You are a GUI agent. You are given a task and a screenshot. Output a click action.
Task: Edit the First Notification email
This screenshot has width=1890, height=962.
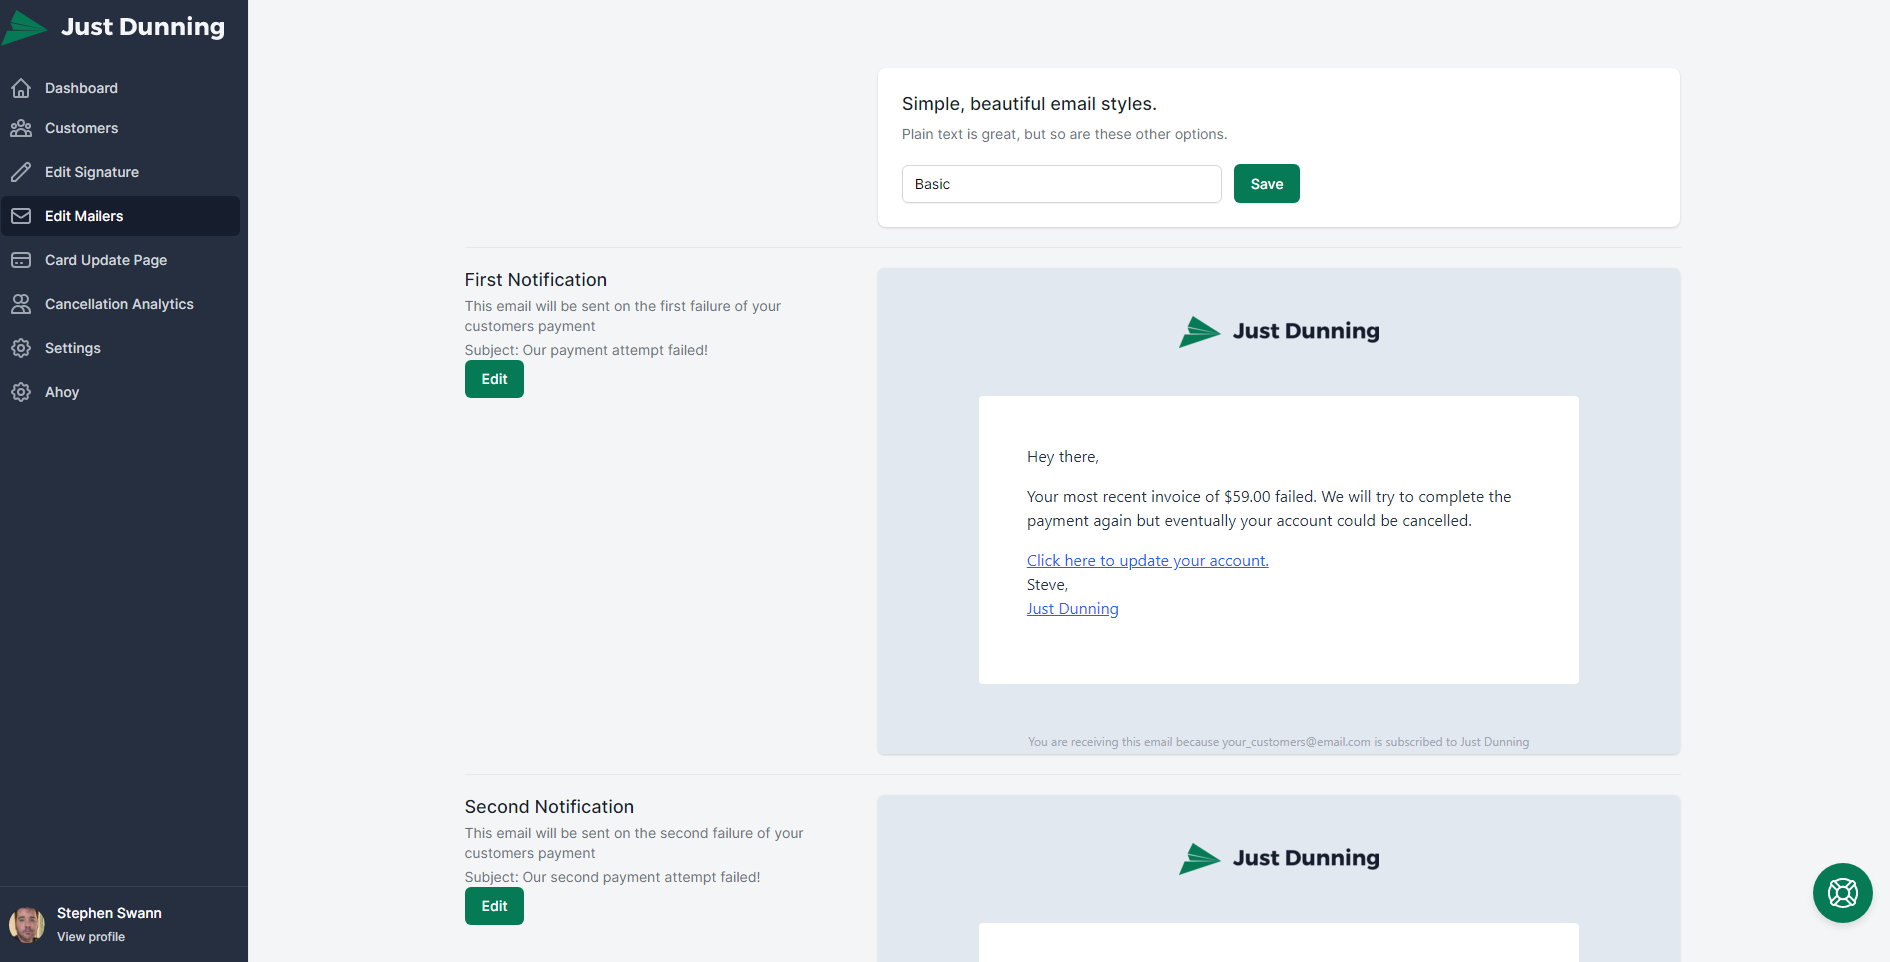click(x=494, y=379)
